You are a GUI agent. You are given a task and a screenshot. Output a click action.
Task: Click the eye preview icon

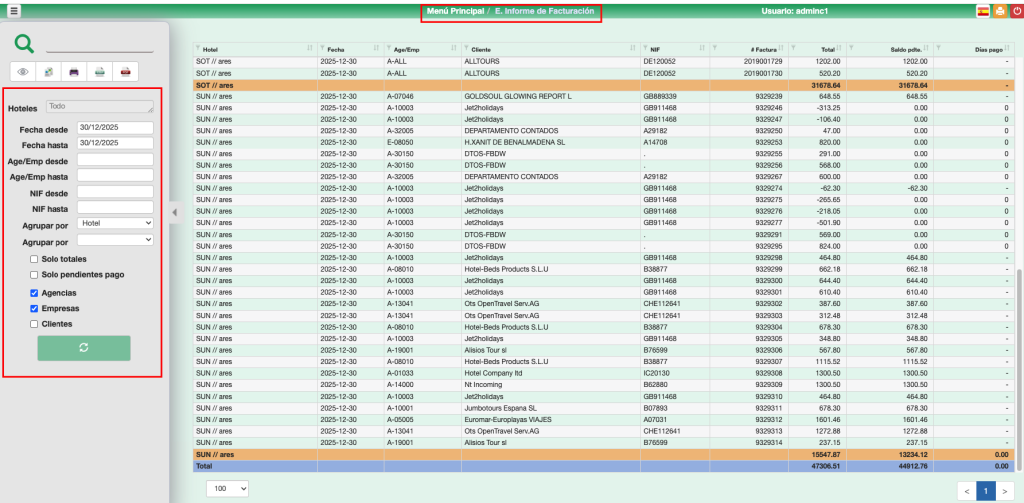23,72
